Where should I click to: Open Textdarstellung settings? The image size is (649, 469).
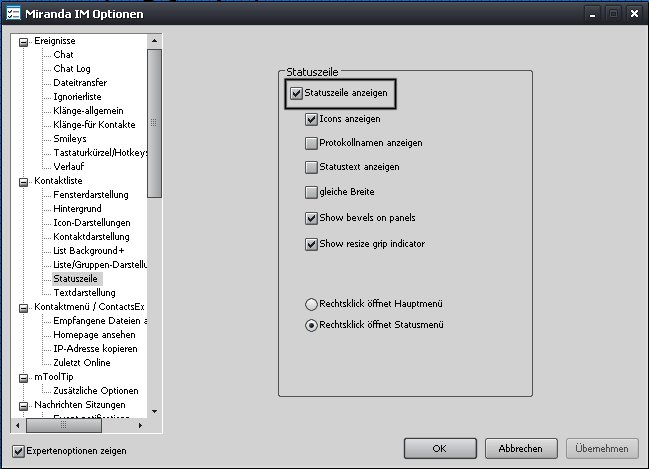pyautogui.click(x=84, y=293)
